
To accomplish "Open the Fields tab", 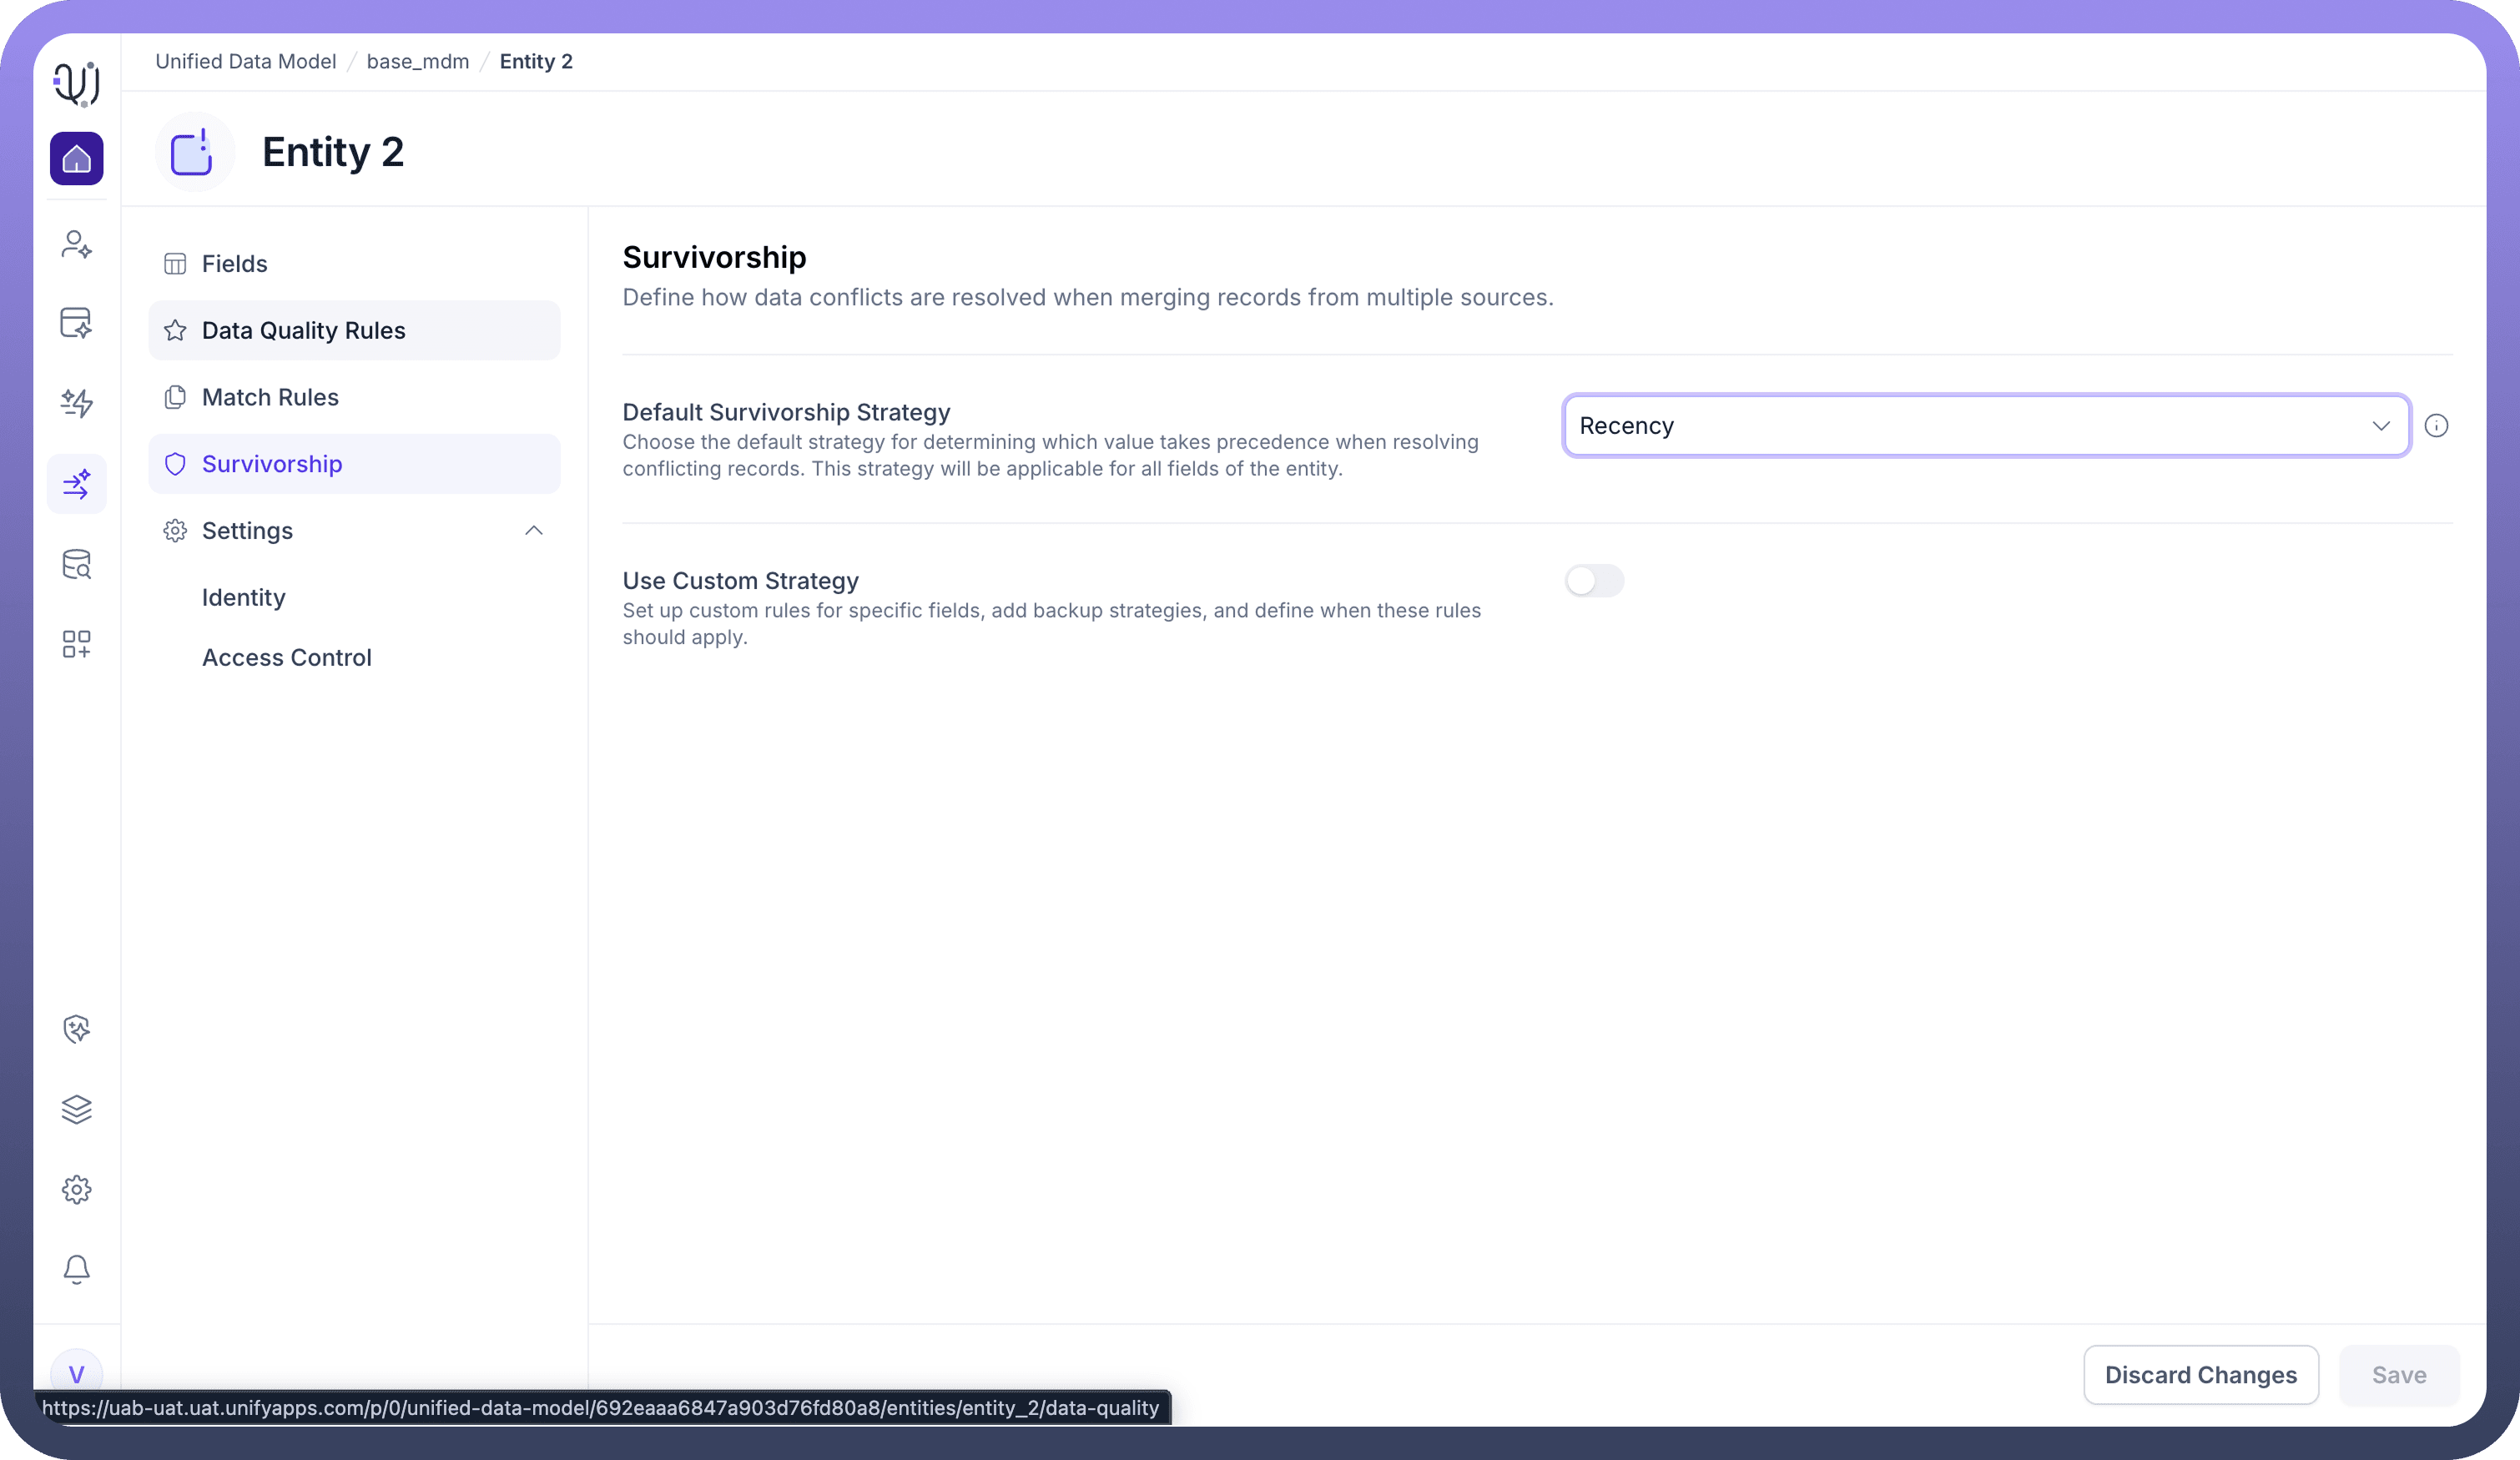I will [x=234, y=264].
